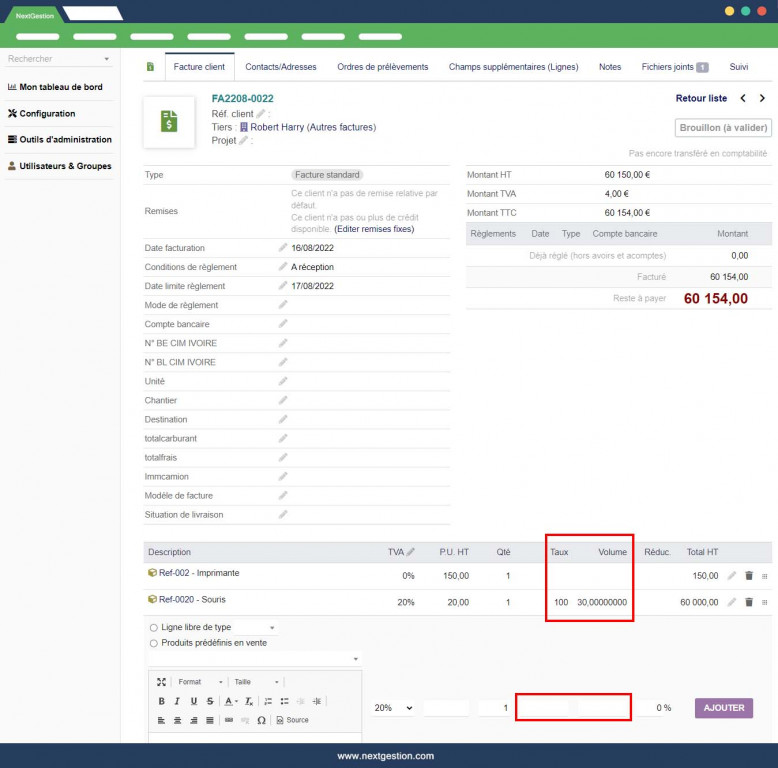Edit the Date facturation pencil
Image resolution: width=778 pixels, height=768 pixels.
click(283, 247)
